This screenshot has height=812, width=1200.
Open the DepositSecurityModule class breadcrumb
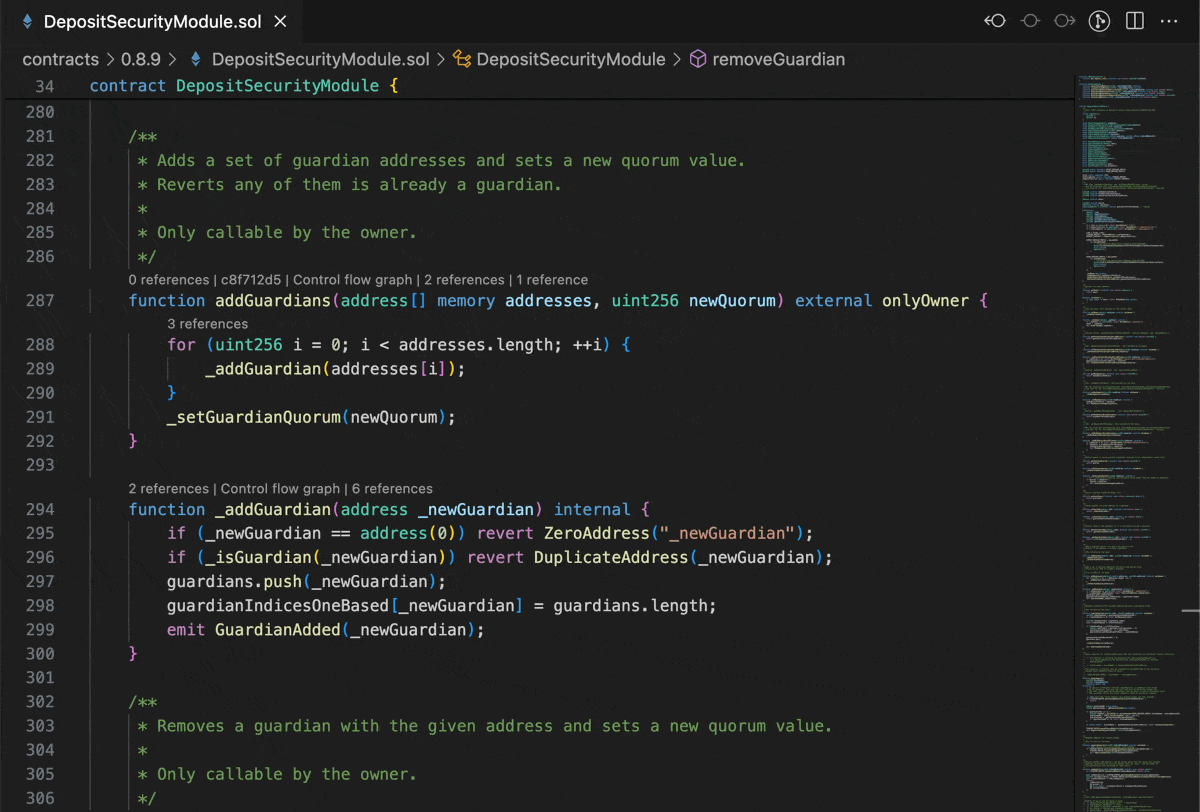point(570,59)
